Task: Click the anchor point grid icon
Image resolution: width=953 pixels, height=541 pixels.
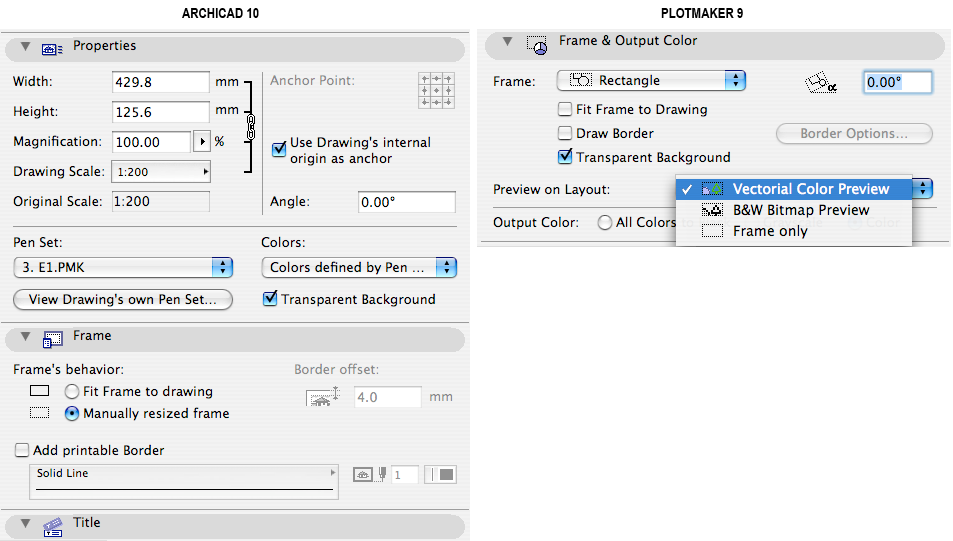Action: tap(437, 90)
